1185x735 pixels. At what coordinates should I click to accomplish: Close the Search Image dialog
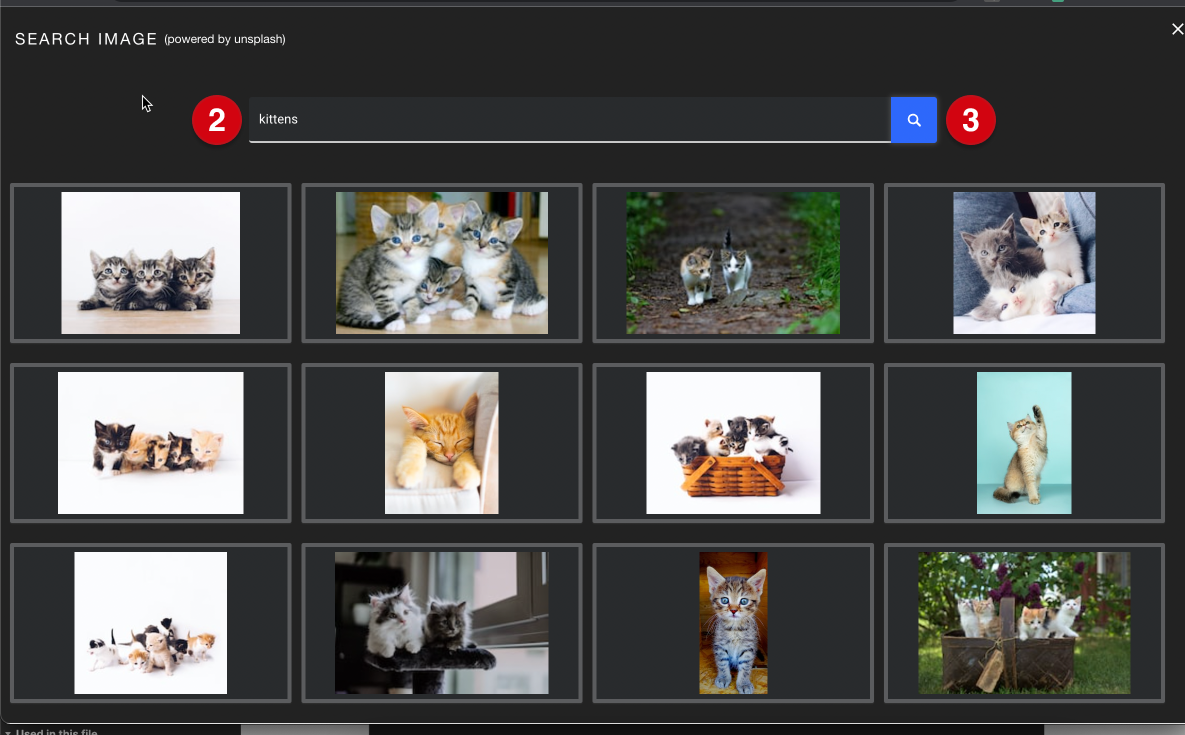tap(1177, 30)
